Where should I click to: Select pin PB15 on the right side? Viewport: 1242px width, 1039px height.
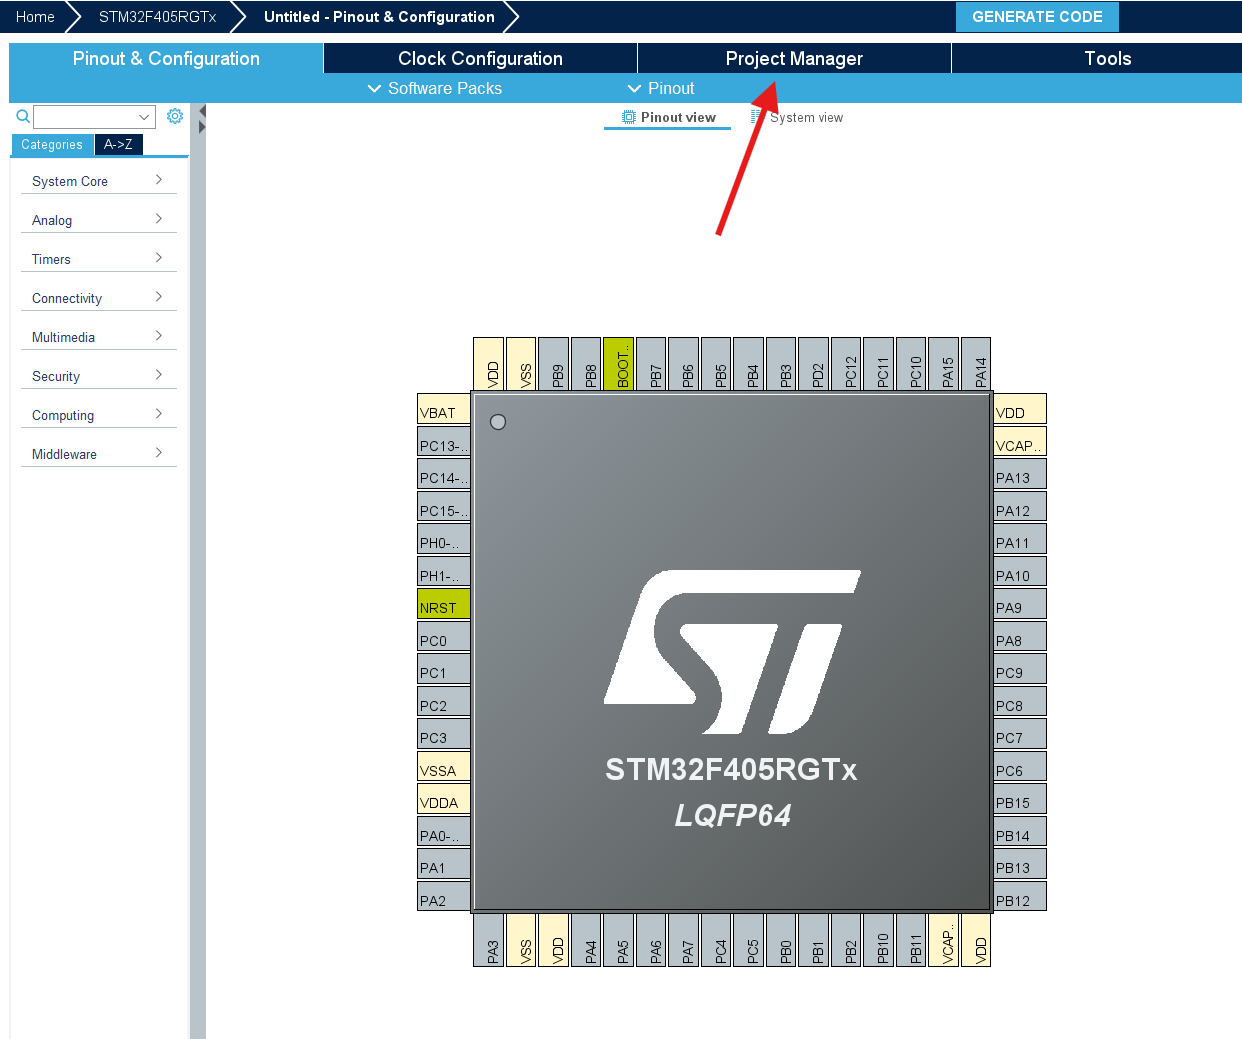[1020, 799]
